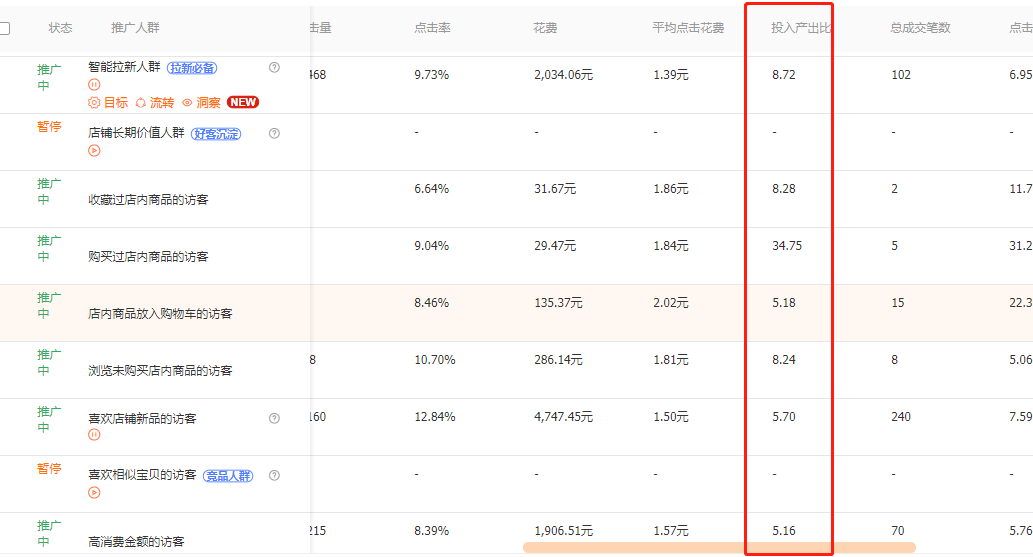Screen dimensions: 1033x557
Task: Sort by 投入产出比 column header
Action: tap(800, 28)
